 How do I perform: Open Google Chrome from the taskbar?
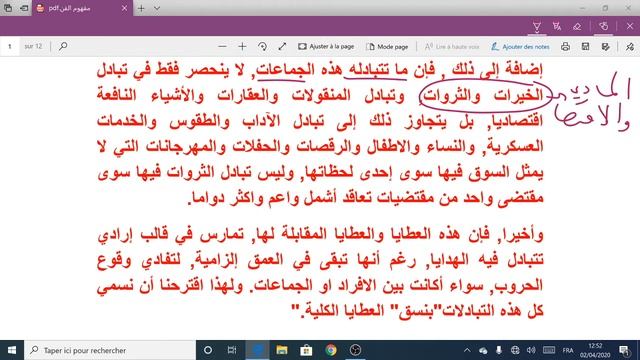(331, 350)
